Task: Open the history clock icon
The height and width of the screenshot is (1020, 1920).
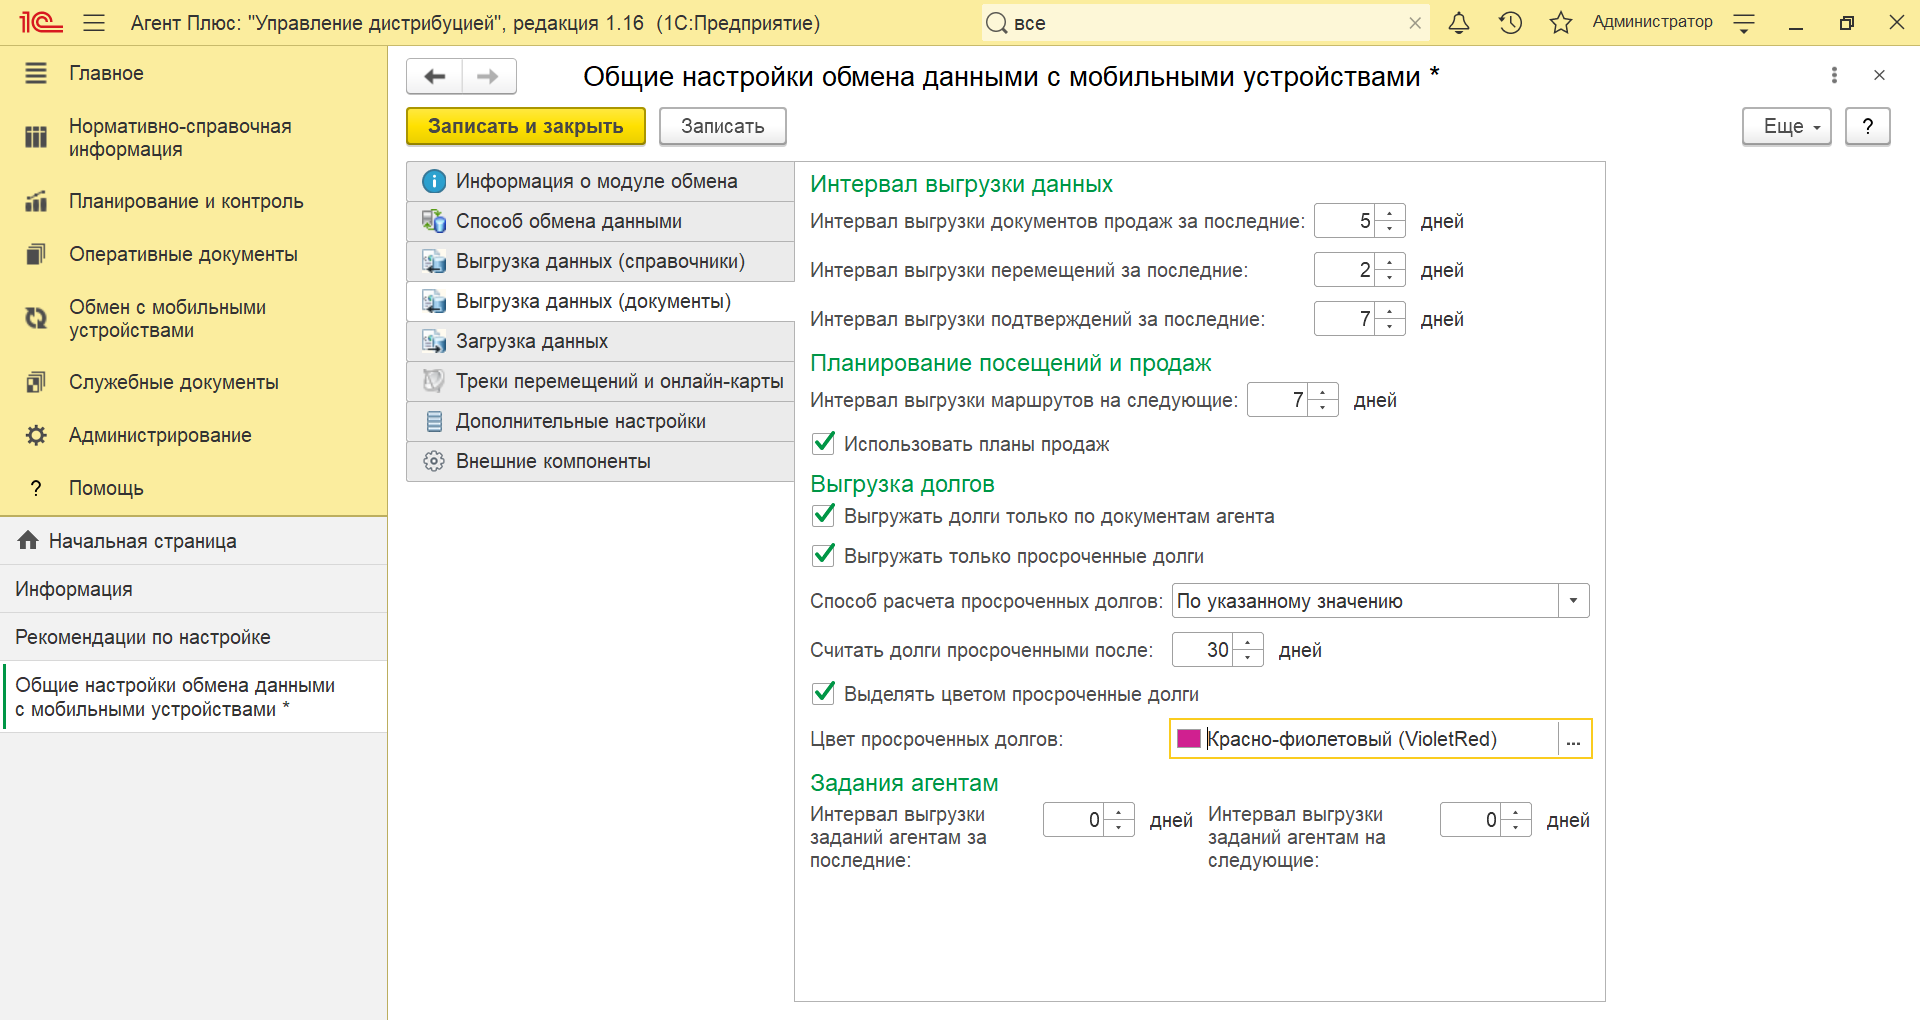Action: point(1510,23)
